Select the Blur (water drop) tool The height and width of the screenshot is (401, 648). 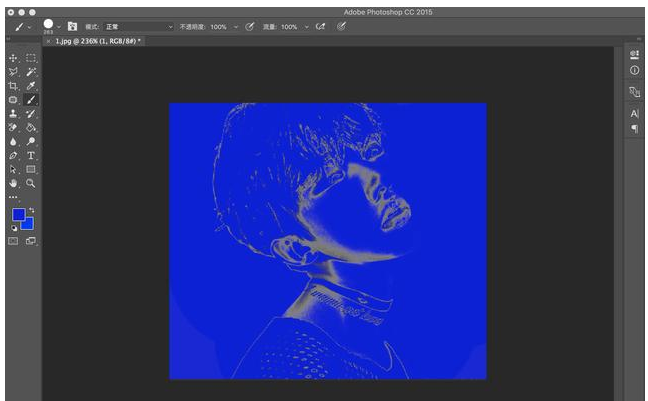13,142
